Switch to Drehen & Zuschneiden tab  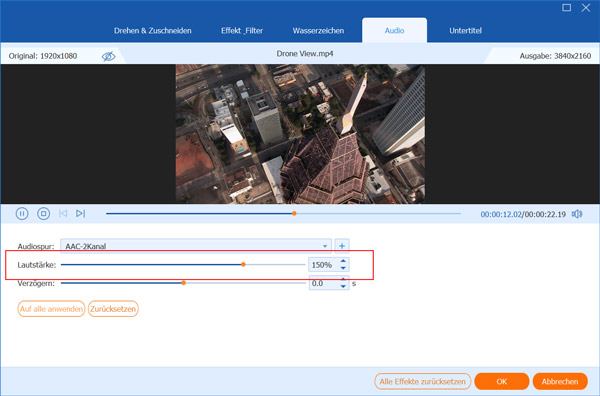point(153,31)
